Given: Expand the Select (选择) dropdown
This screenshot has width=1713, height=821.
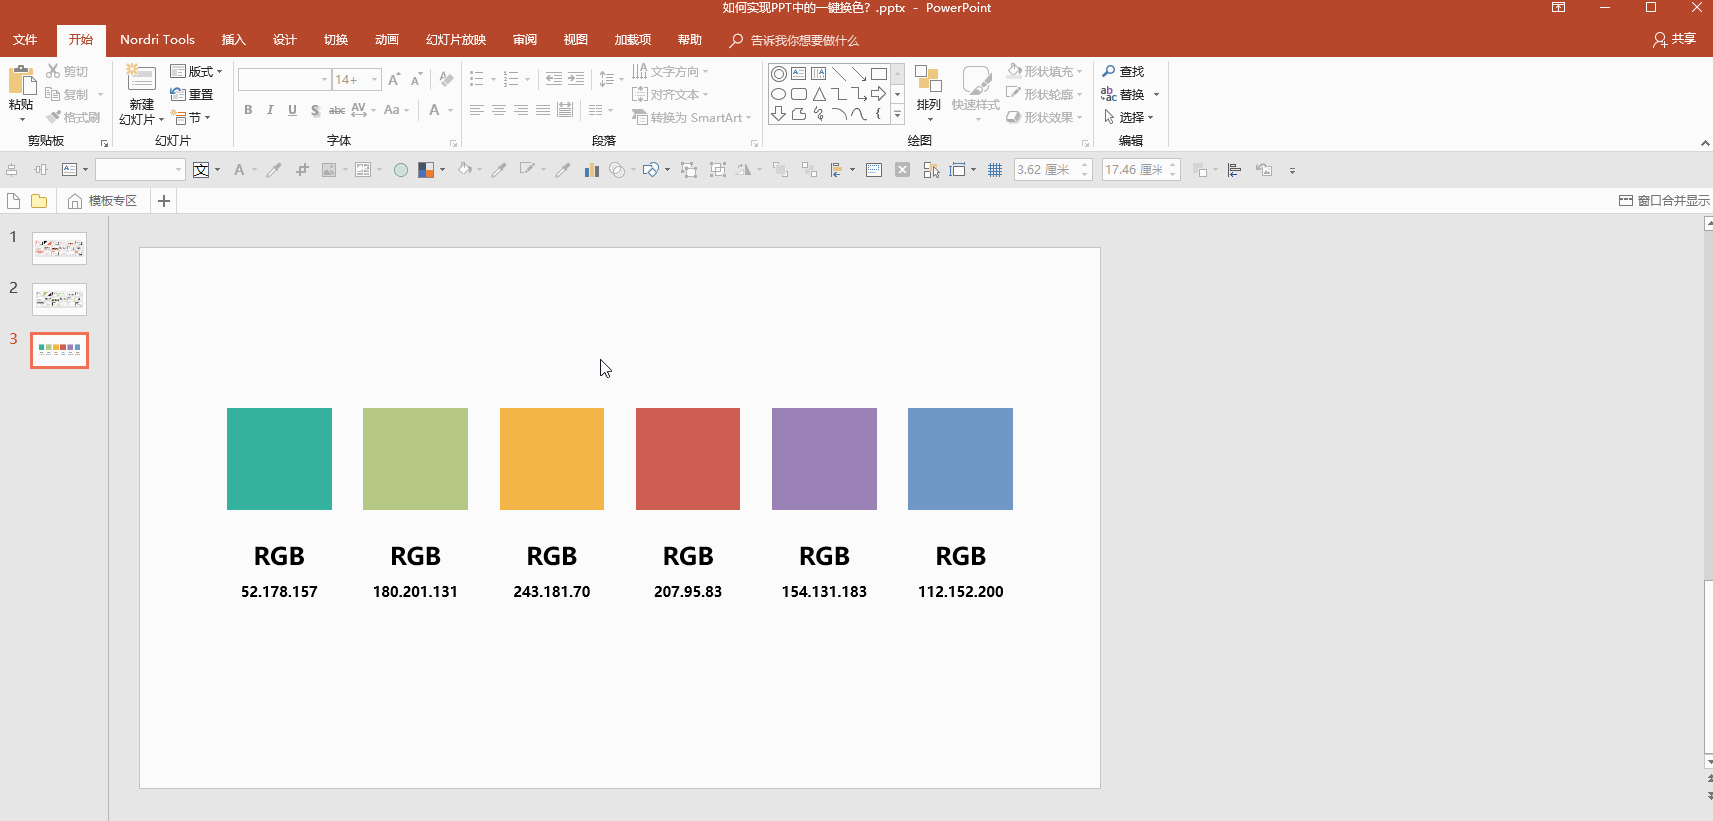Looking at the screenshot, I should [x=1129, y=117].
